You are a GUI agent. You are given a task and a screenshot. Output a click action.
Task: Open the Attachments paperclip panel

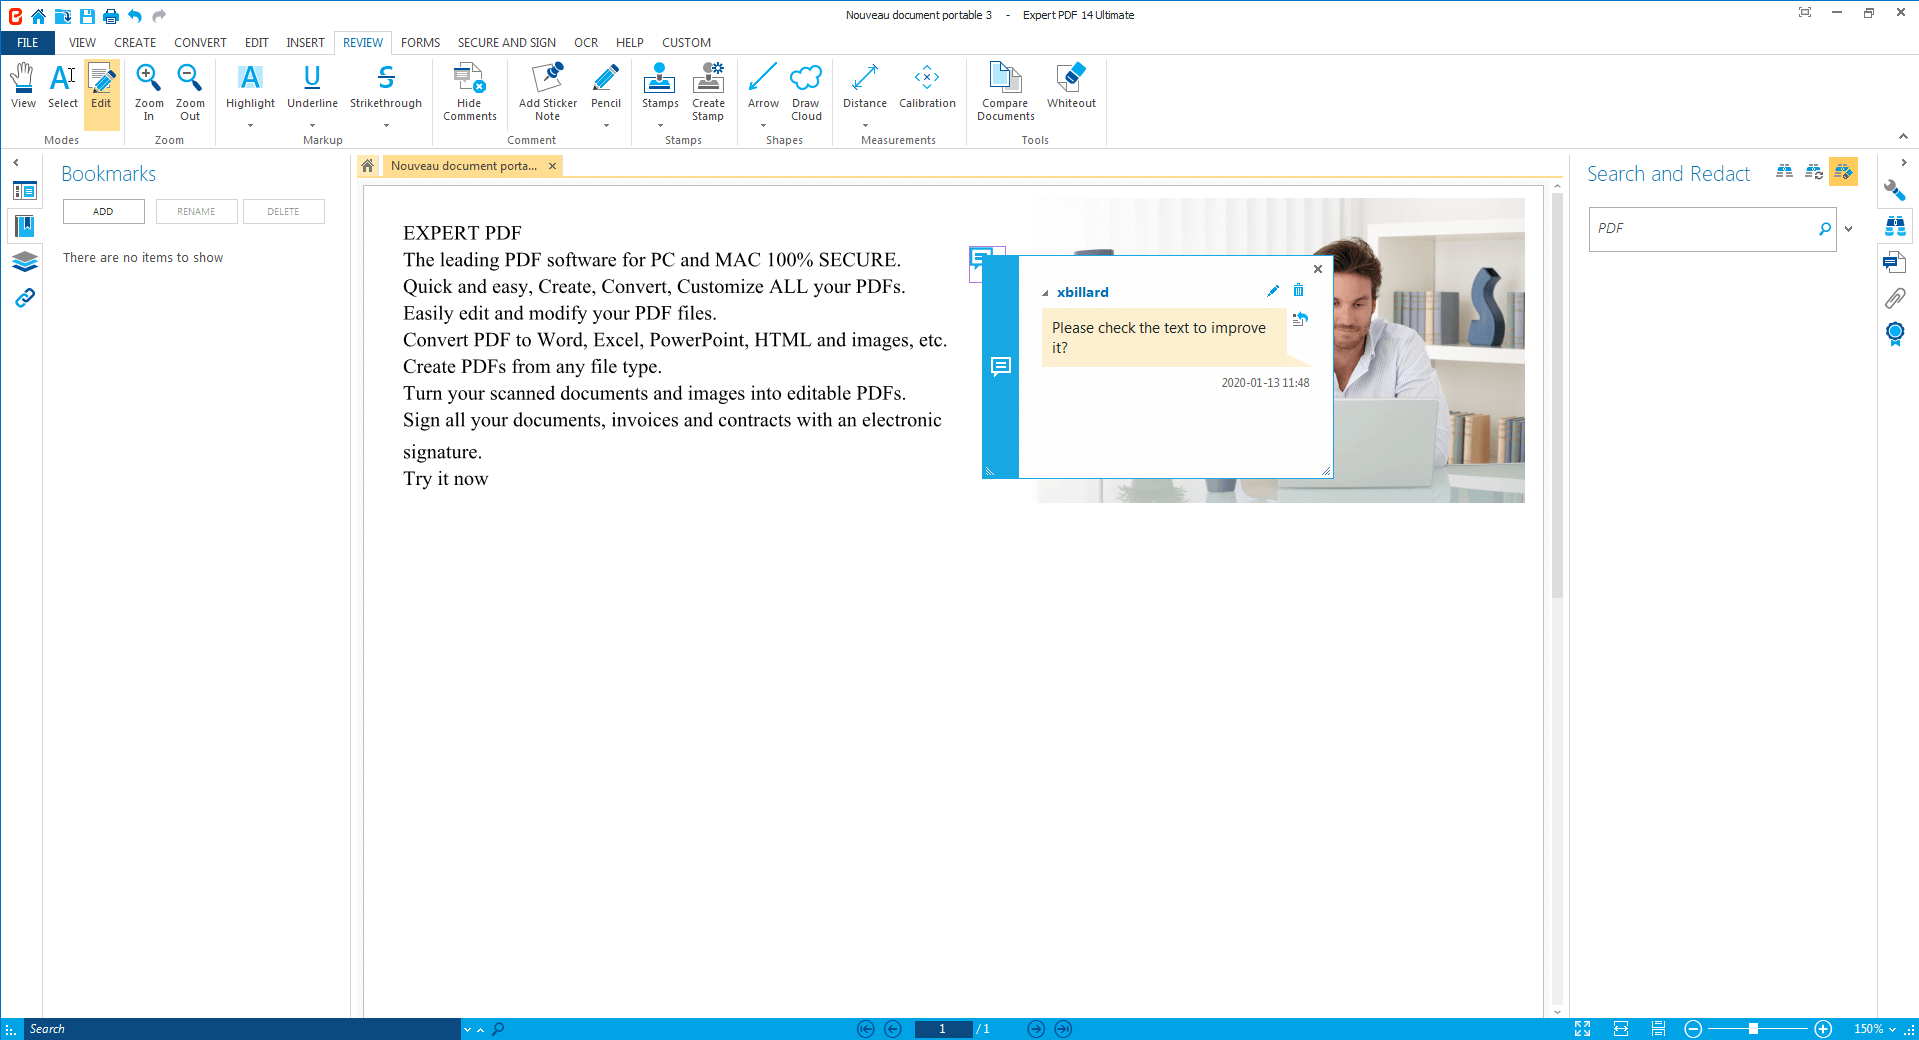pos(1894,298)
